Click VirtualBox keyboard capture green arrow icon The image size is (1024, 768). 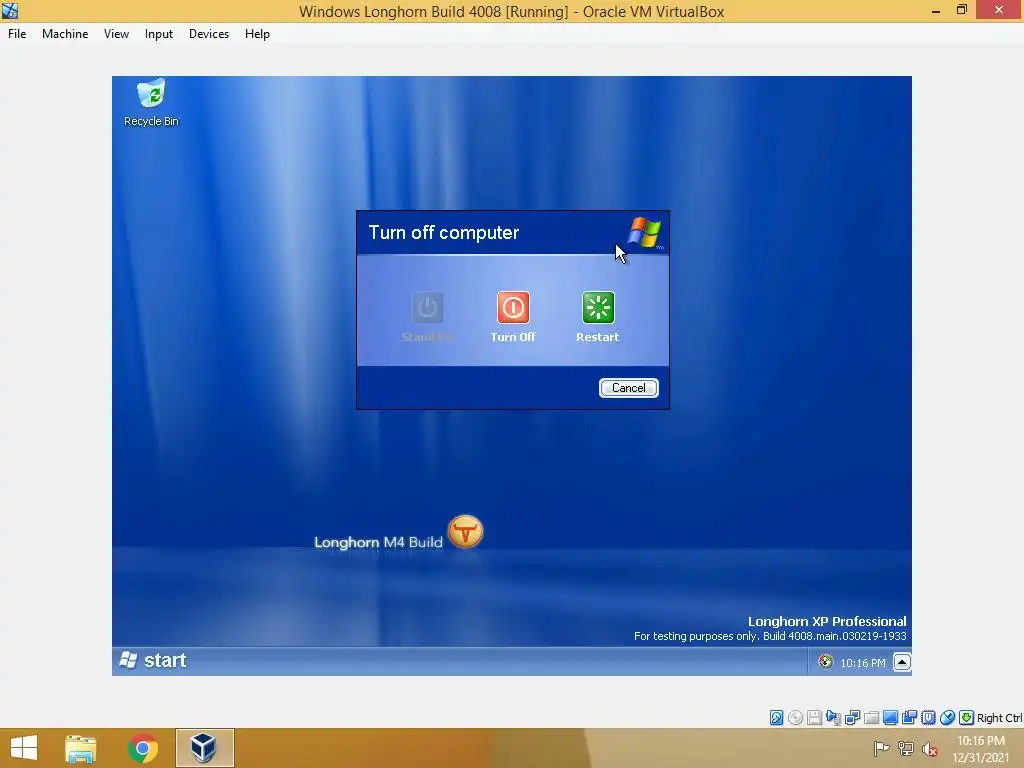[966, 718]
